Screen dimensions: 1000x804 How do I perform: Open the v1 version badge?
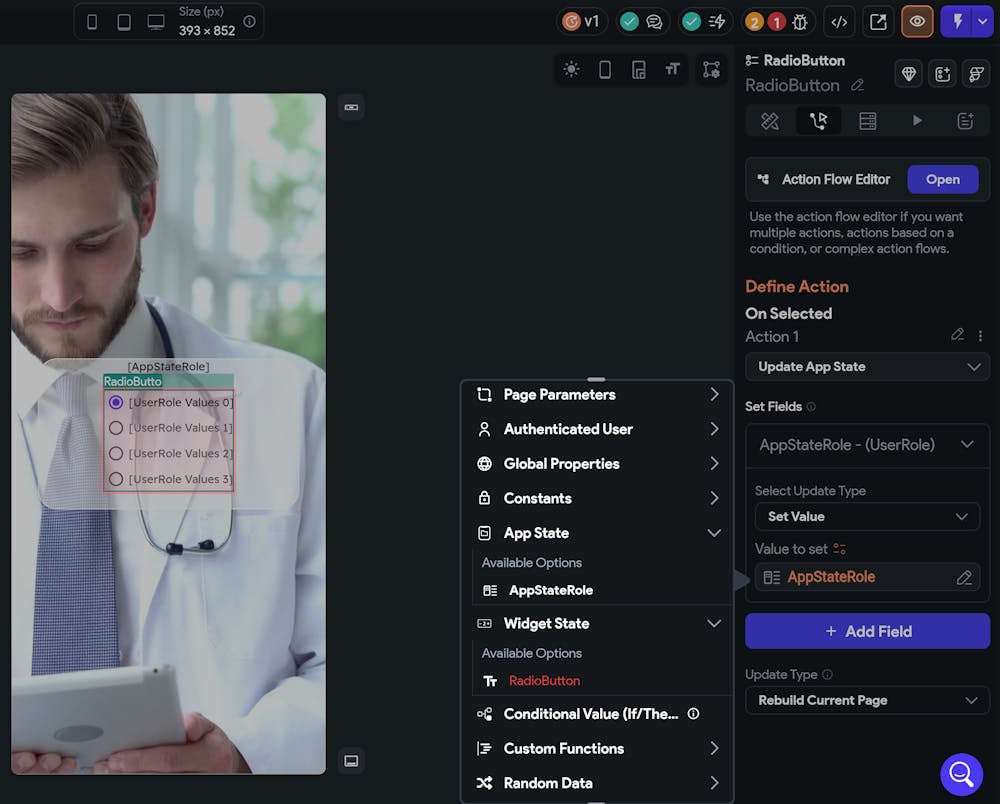click(x=581, y=22)
